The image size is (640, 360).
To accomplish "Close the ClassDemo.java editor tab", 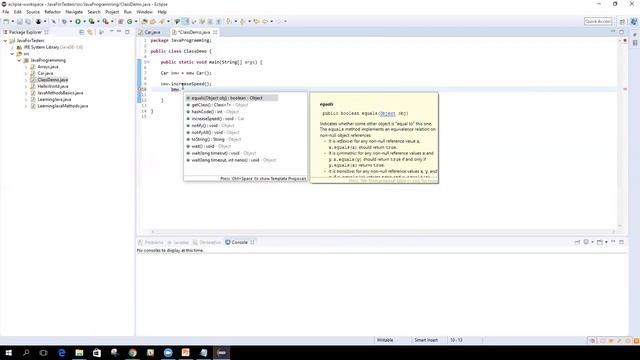I will click(x=215, y=32).
